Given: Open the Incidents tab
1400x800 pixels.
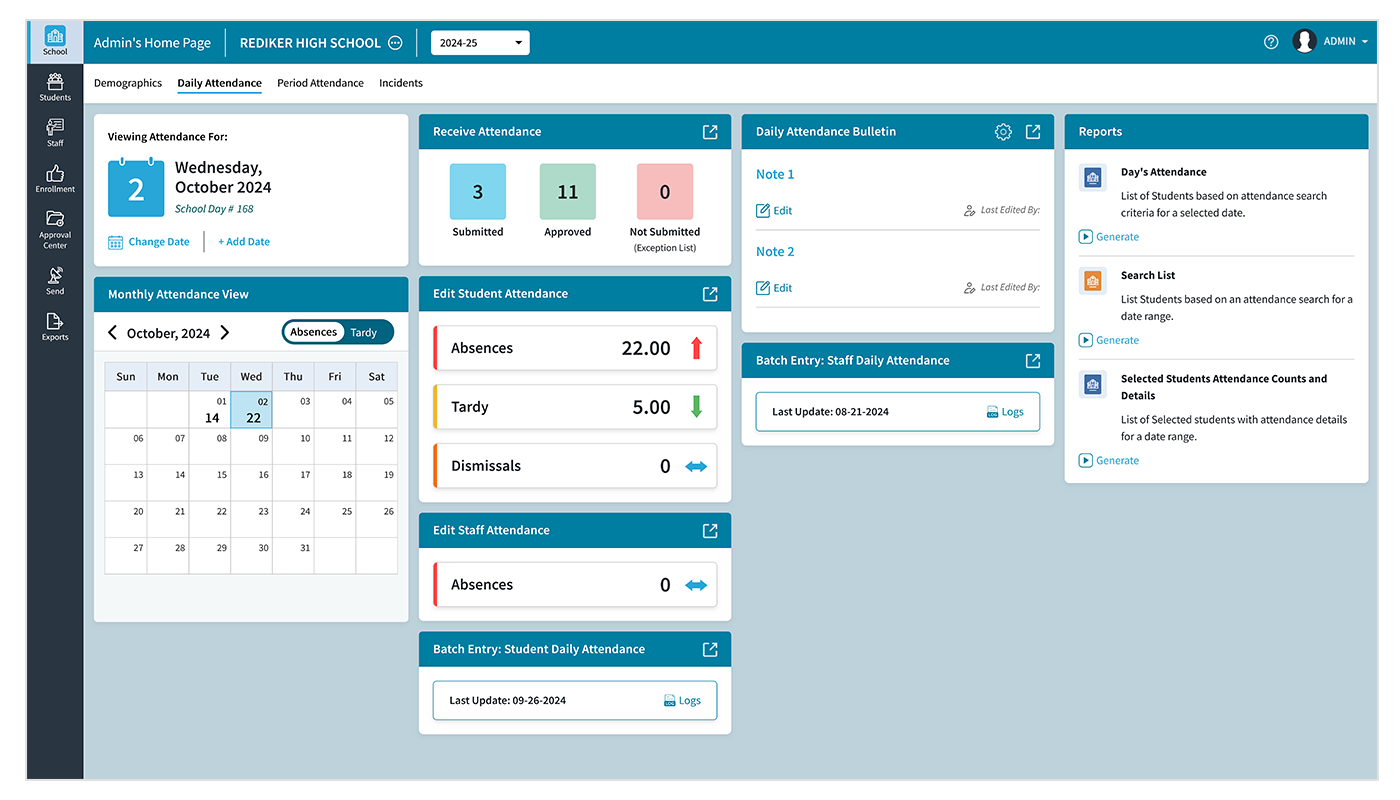Looking at the screenshot, I should coord(400,83).
